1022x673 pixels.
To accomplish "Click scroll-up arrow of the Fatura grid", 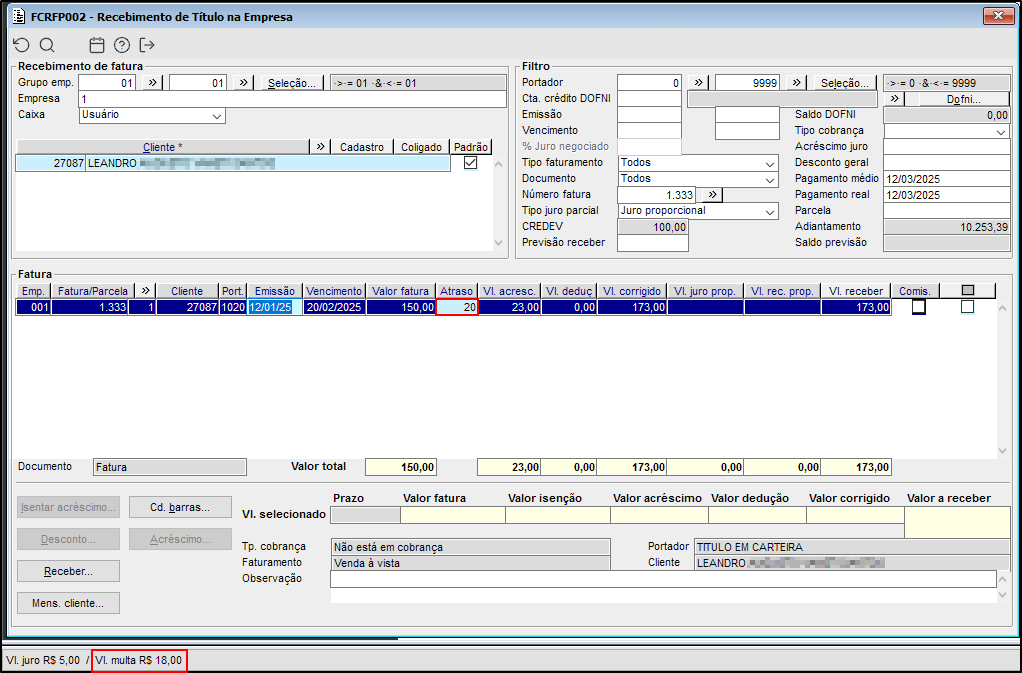I will point(1002,308).
